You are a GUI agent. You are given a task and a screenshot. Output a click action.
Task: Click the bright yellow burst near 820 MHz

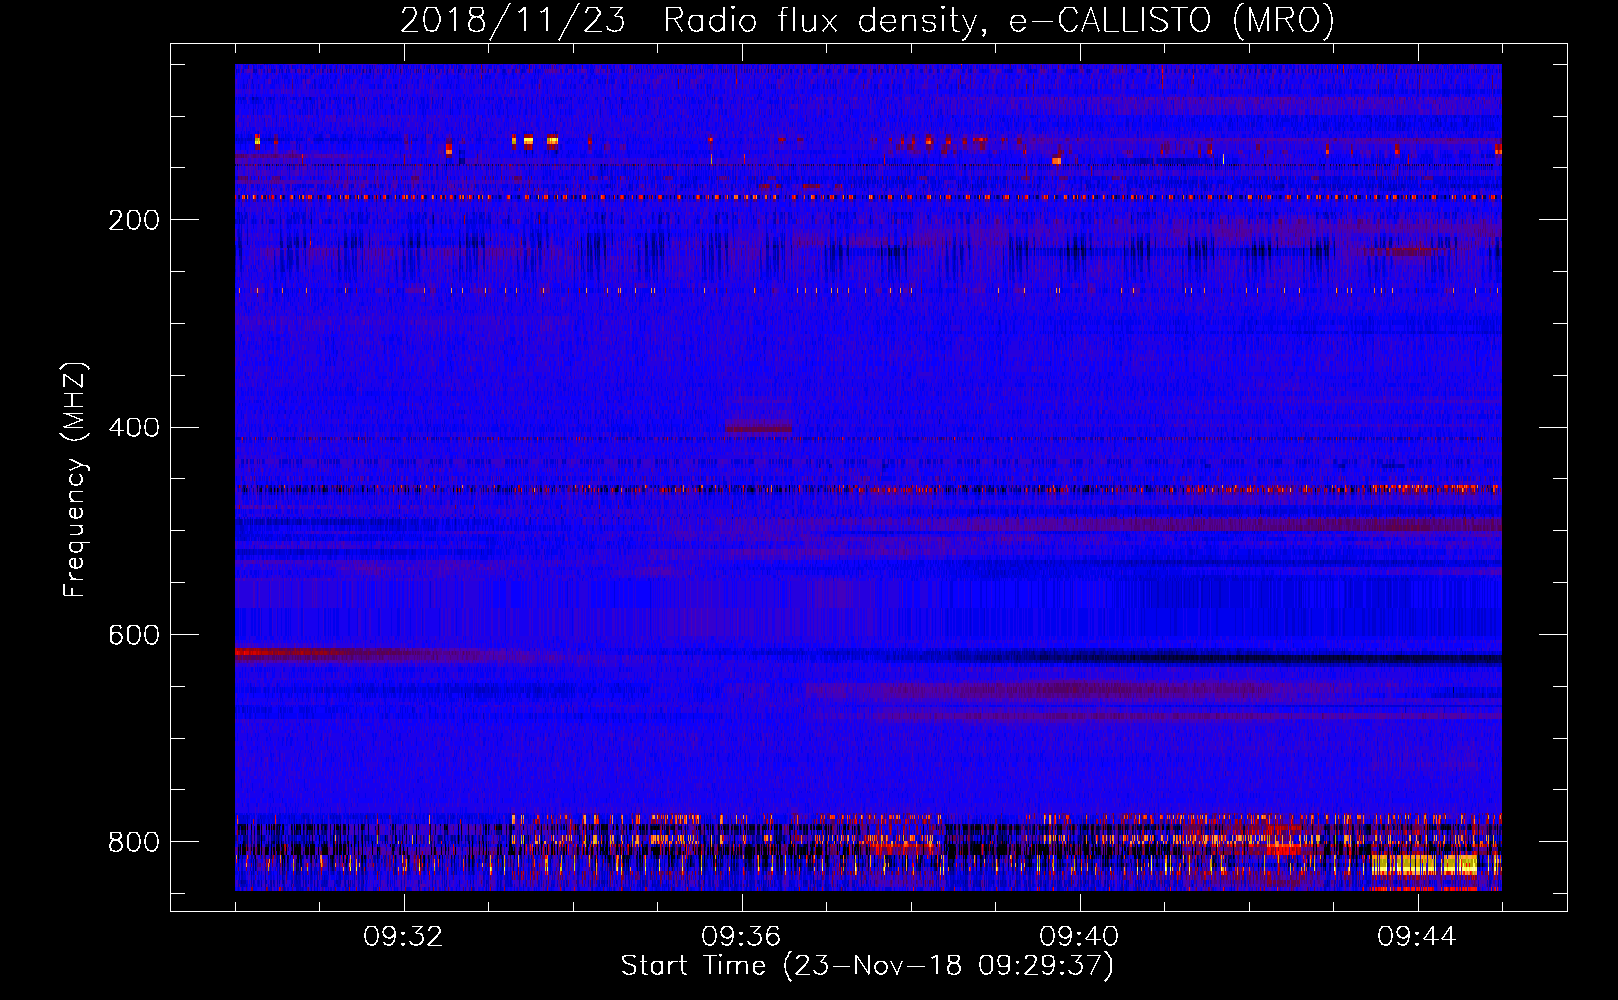point(1425,865)
